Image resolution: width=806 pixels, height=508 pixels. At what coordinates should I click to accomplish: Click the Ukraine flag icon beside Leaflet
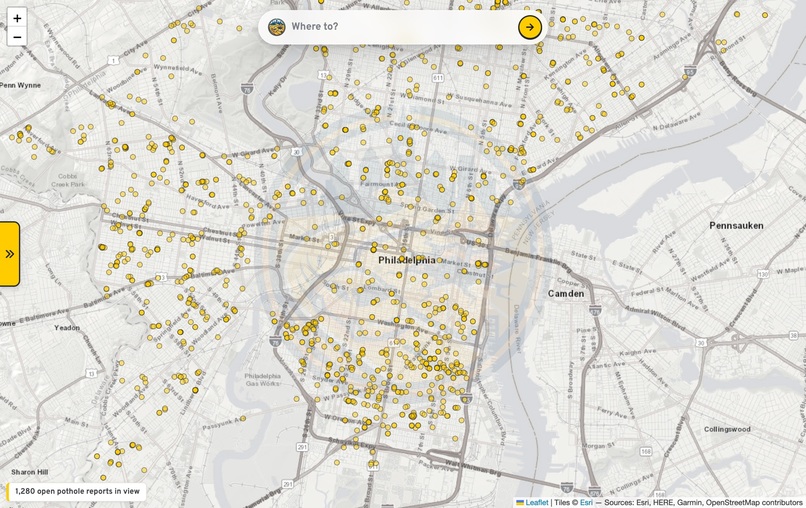coord(520,502)
